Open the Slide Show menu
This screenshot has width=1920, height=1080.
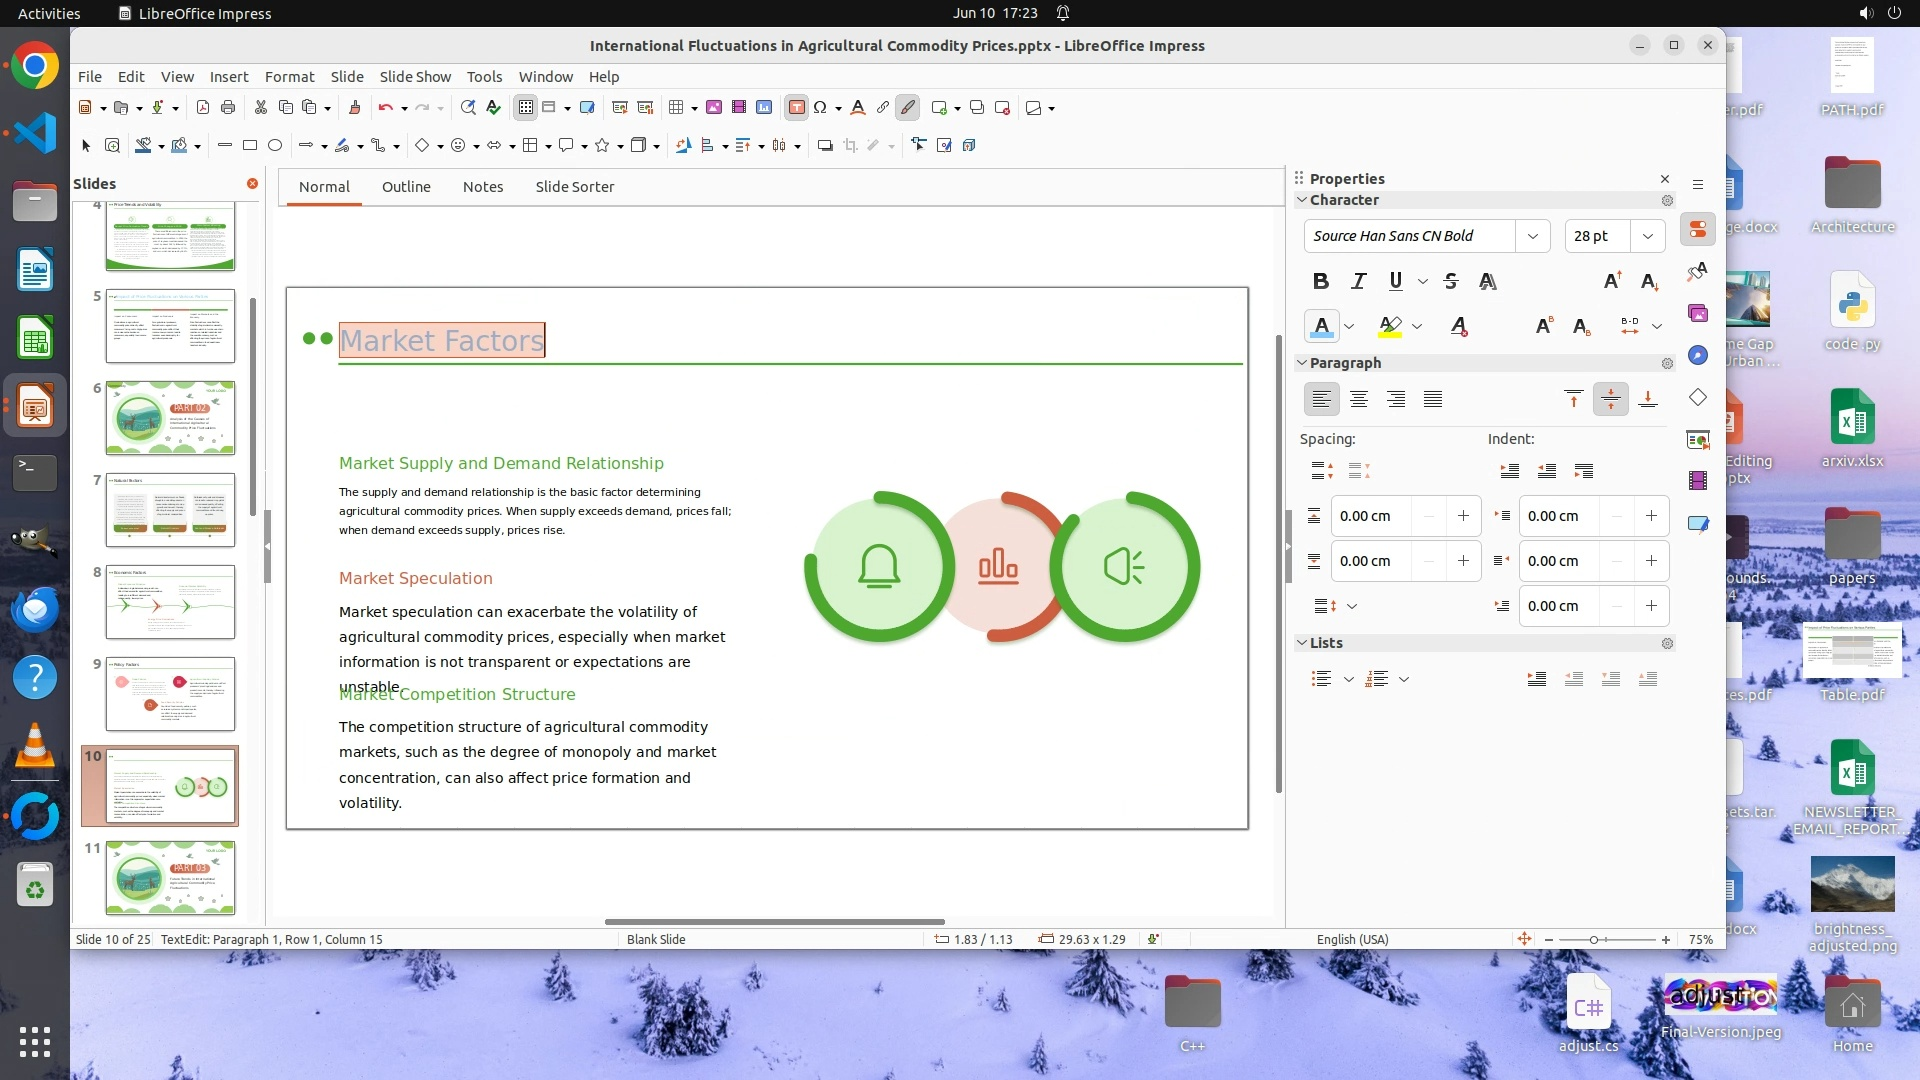pyautogui.click(x=415, y=77)
